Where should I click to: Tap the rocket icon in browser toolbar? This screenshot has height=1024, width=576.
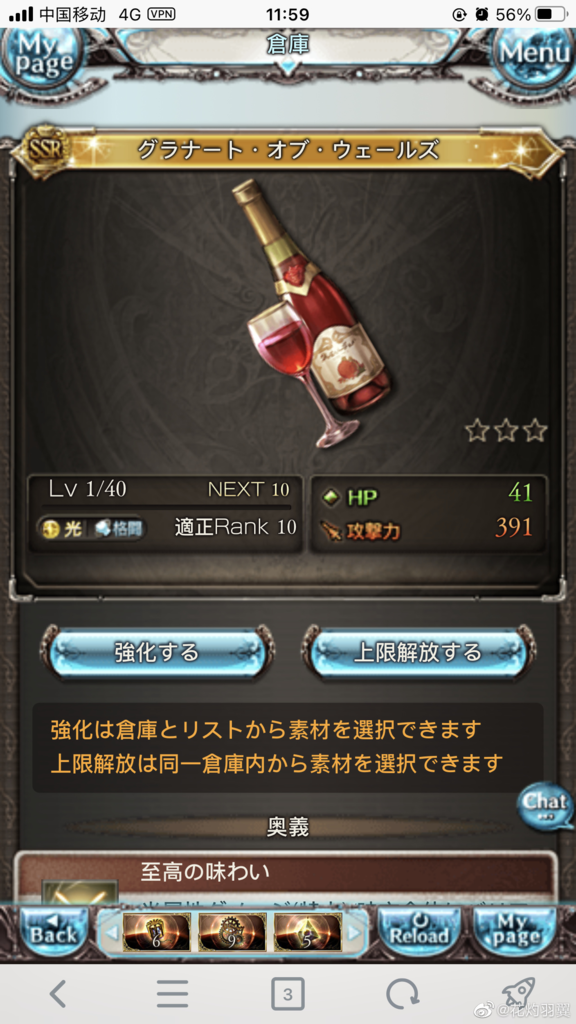pos(517,991)
